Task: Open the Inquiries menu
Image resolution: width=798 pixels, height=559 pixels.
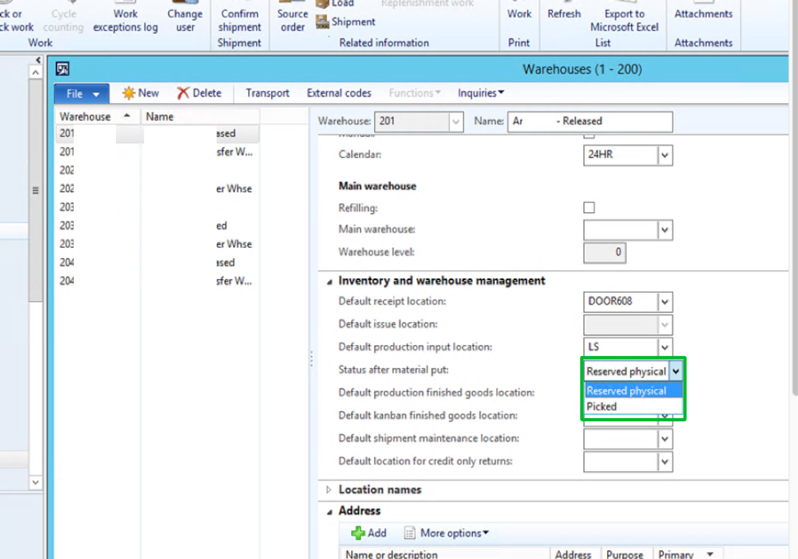Action: pos(481,93)
